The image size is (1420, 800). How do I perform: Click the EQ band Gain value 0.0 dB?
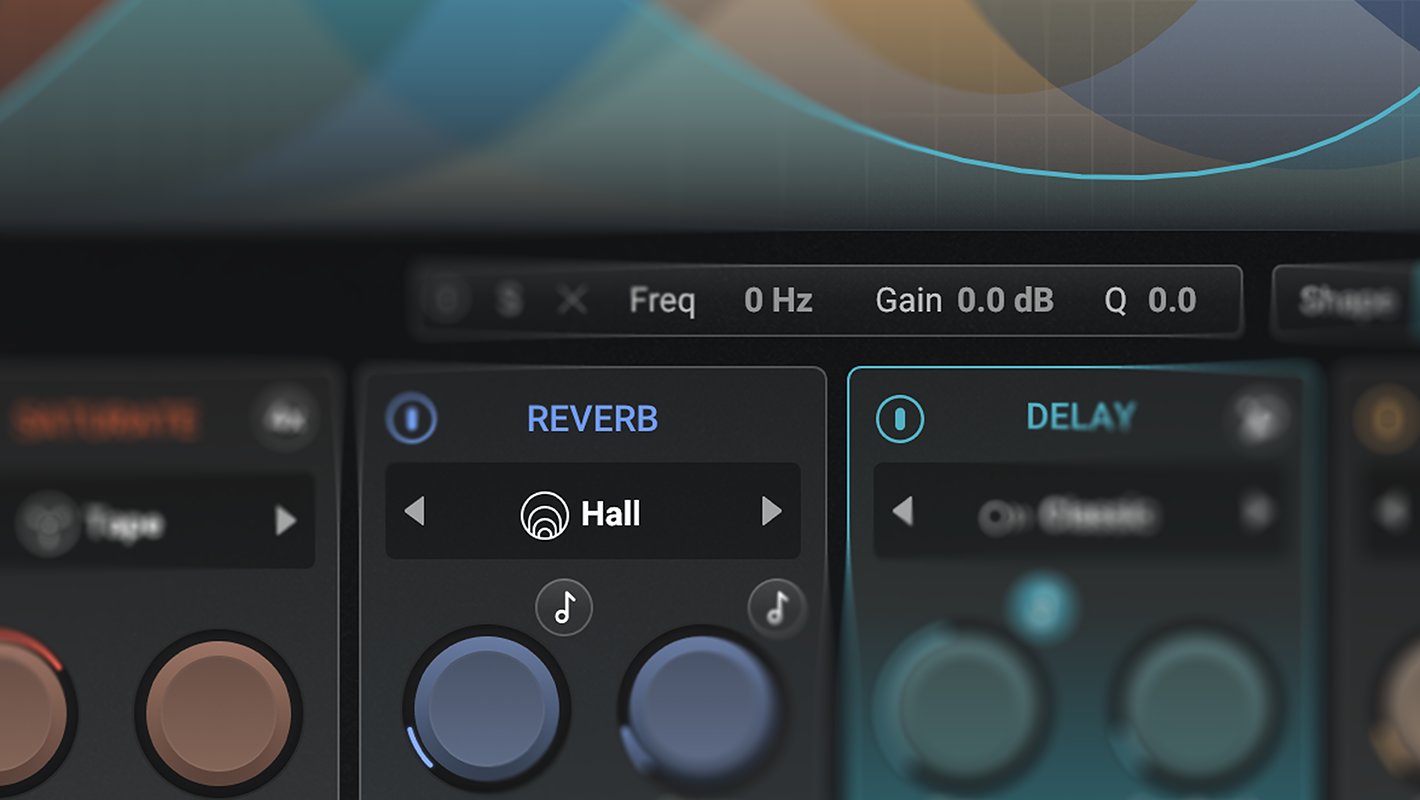[x=1005, y=300]
